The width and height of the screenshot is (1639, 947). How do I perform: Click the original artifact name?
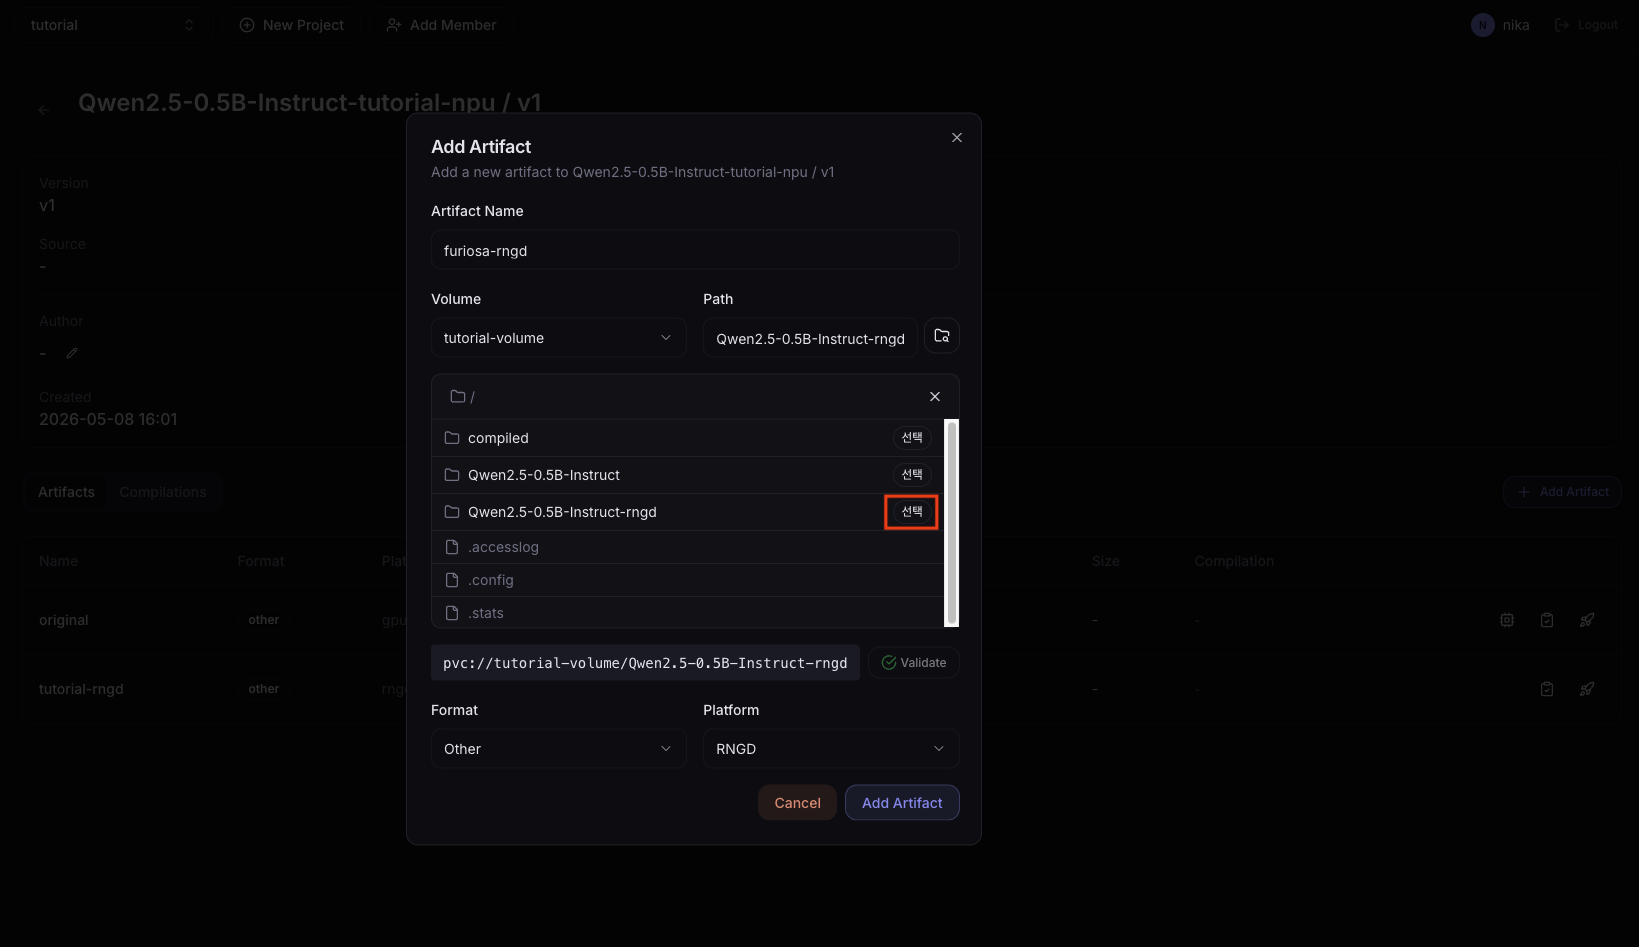coord(64,620)
